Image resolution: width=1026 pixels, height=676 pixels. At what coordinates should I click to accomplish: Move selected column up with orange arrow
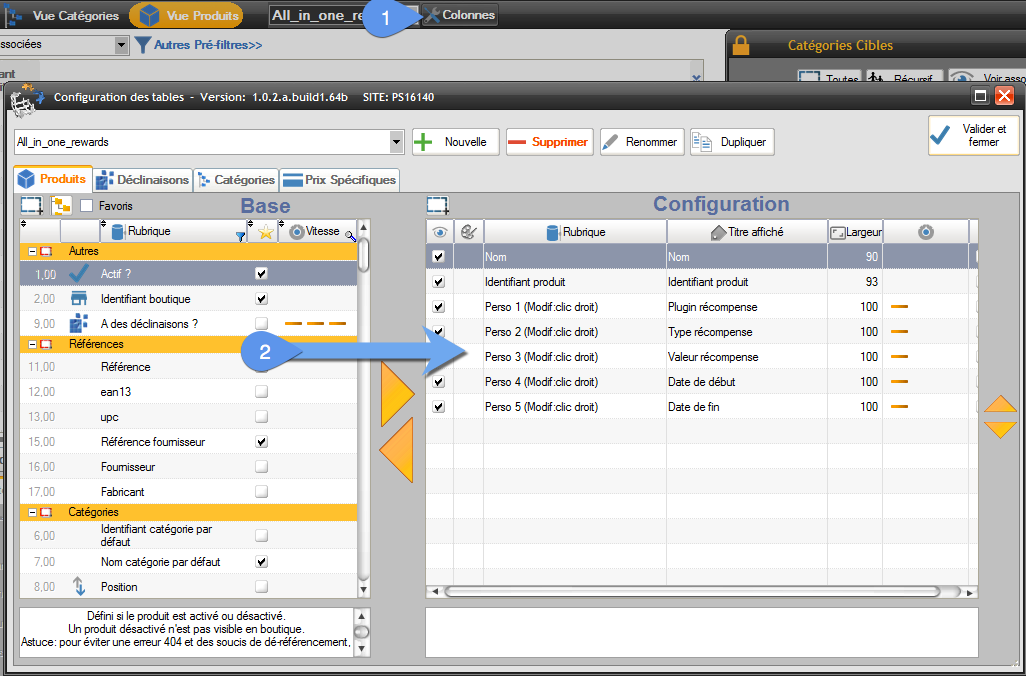[x=1000, y=404]
